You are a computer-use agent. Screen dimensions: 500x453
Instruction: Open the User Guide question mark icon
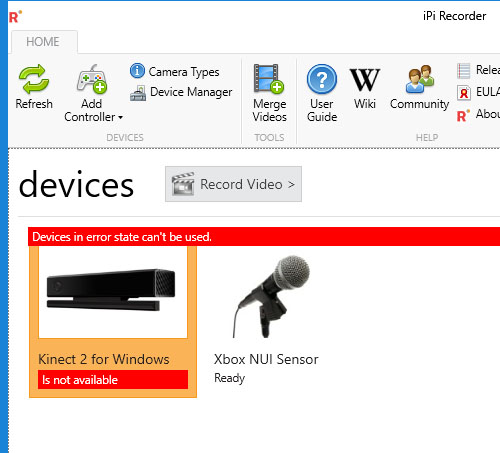(322, 79)
